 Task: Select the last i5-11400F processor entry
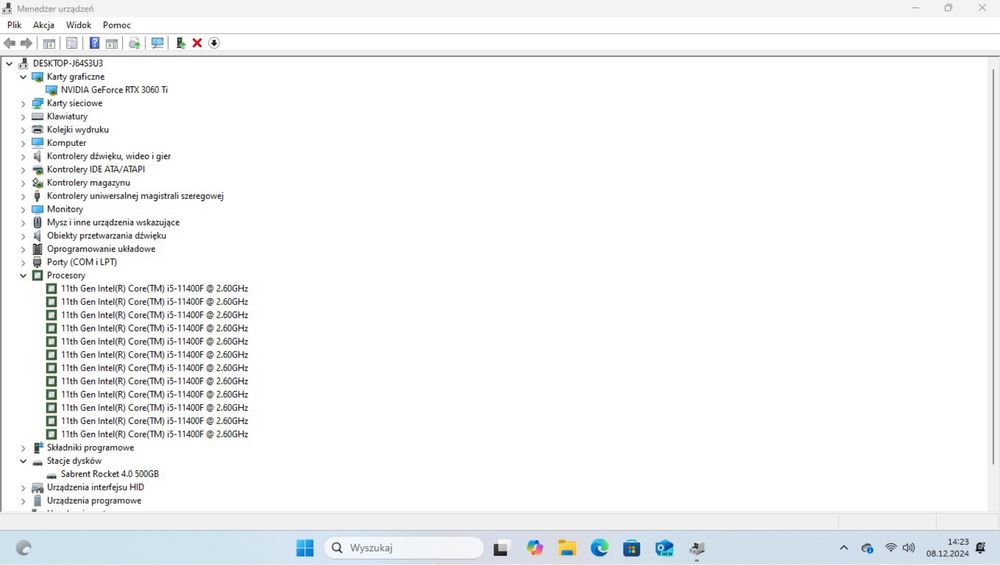(x=154, y=434)
